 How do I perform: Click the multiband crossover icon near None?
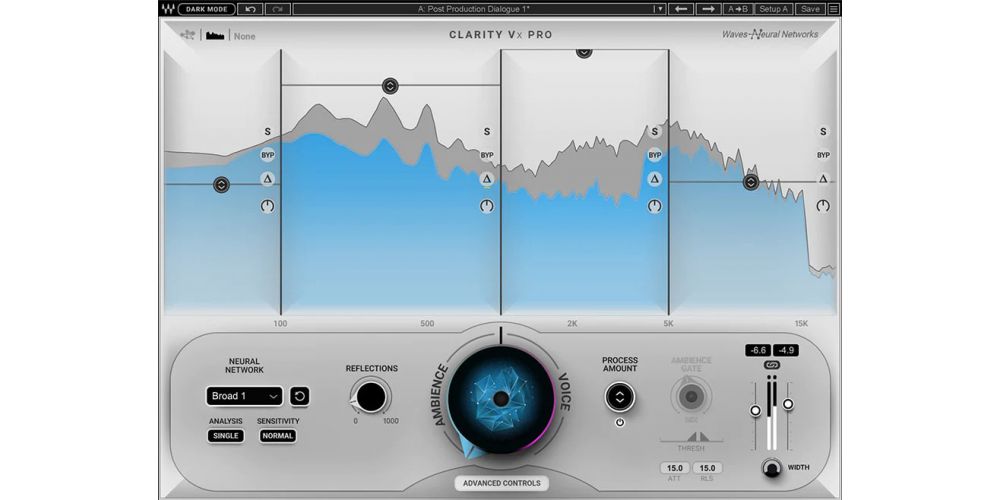188,35
